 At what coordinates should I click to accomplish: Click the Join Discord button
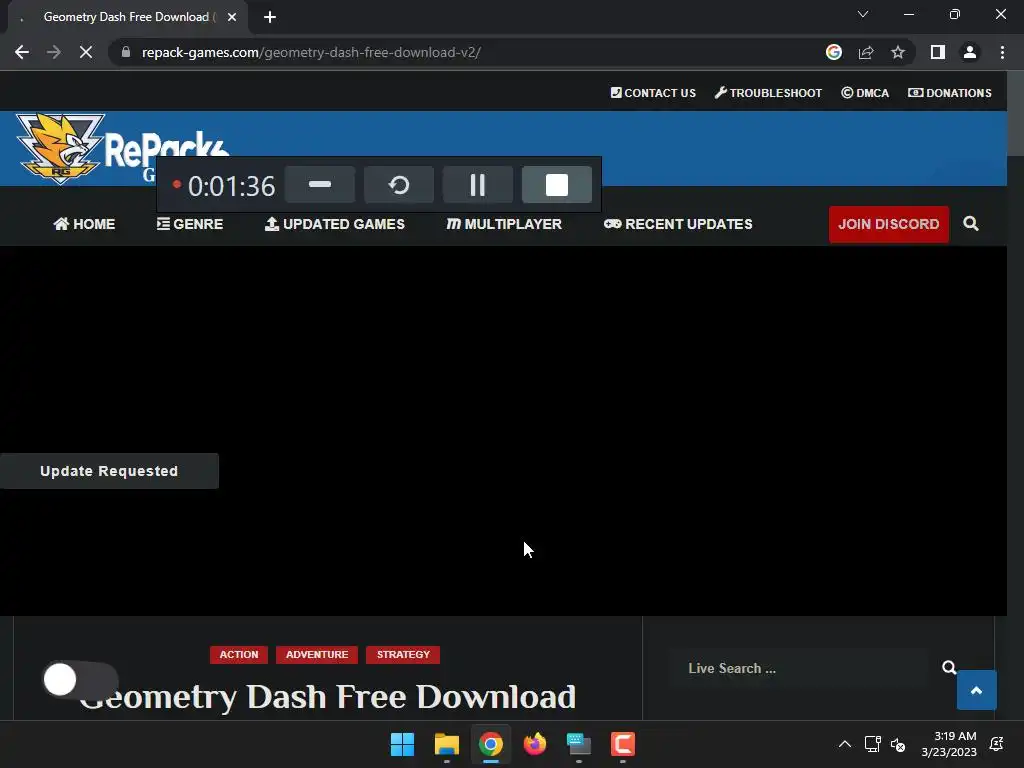[x=889, y=224]
